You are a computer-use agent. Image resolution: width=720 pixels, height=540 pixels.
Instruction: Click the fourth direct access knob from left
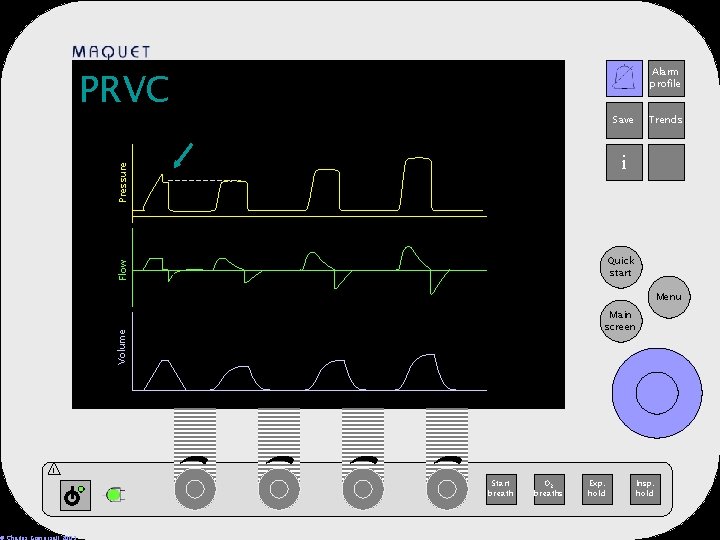tap(447, 489)
